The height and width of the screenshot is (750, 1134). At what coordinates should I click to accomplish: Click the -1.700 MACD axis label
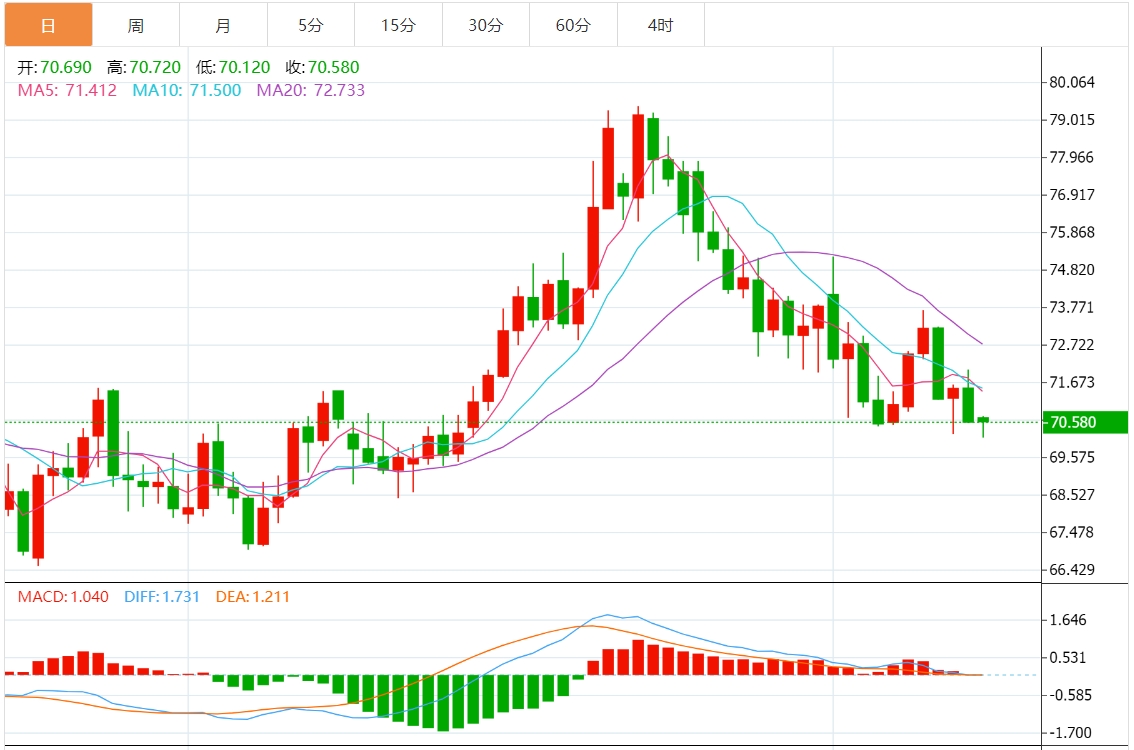(1070, 733)
